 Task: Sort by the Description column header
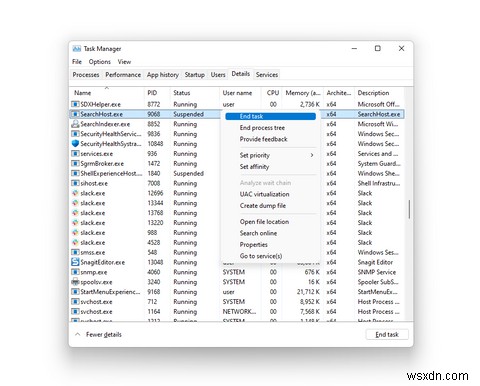tap(379, 93)
